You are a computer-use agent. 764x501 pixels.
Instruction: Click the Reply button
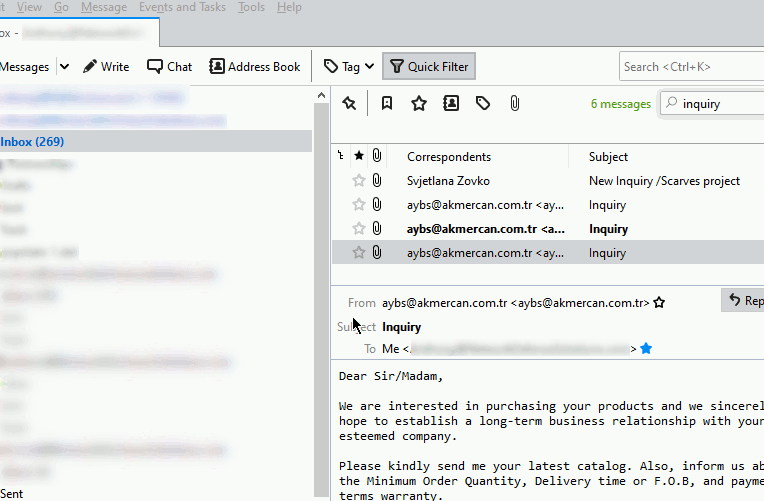[x=744, y=300]
